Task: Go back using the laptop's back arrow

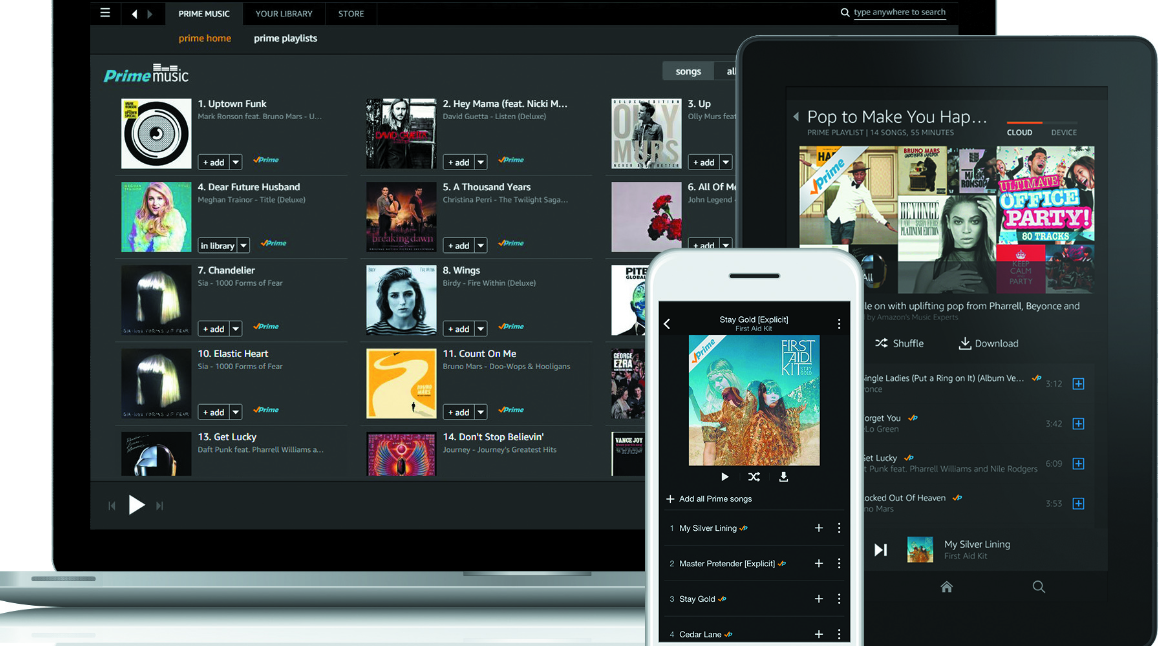Action: [x=134, y=13]
